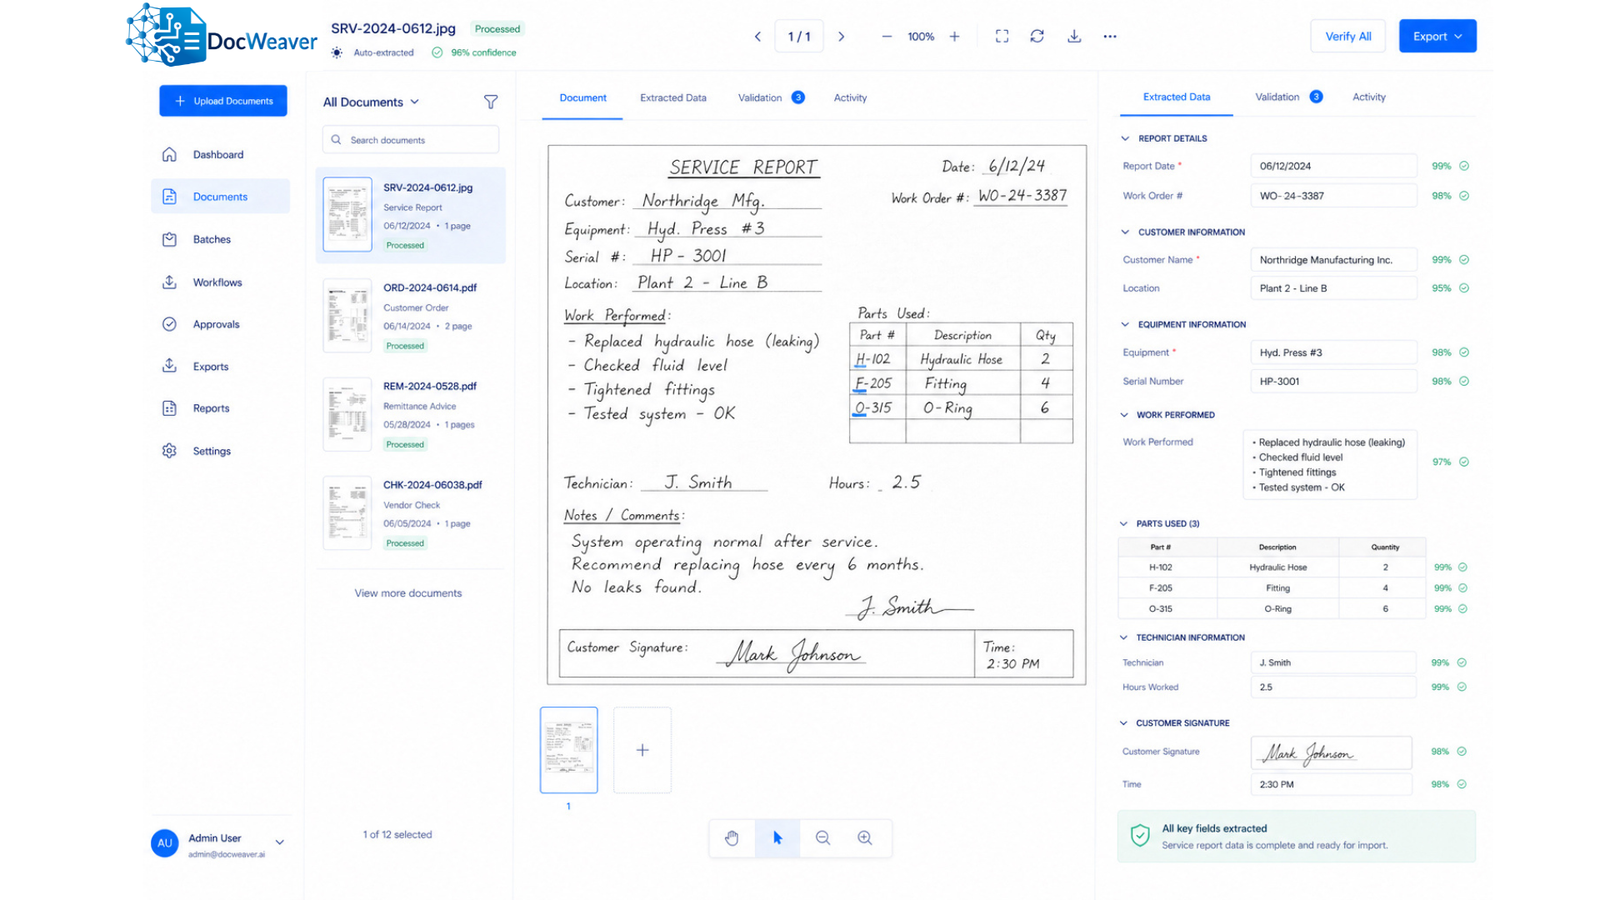This screenshot has height=900, width=1600.
Task: Click the Customer Signature image field
Action: pos(1331,753)
